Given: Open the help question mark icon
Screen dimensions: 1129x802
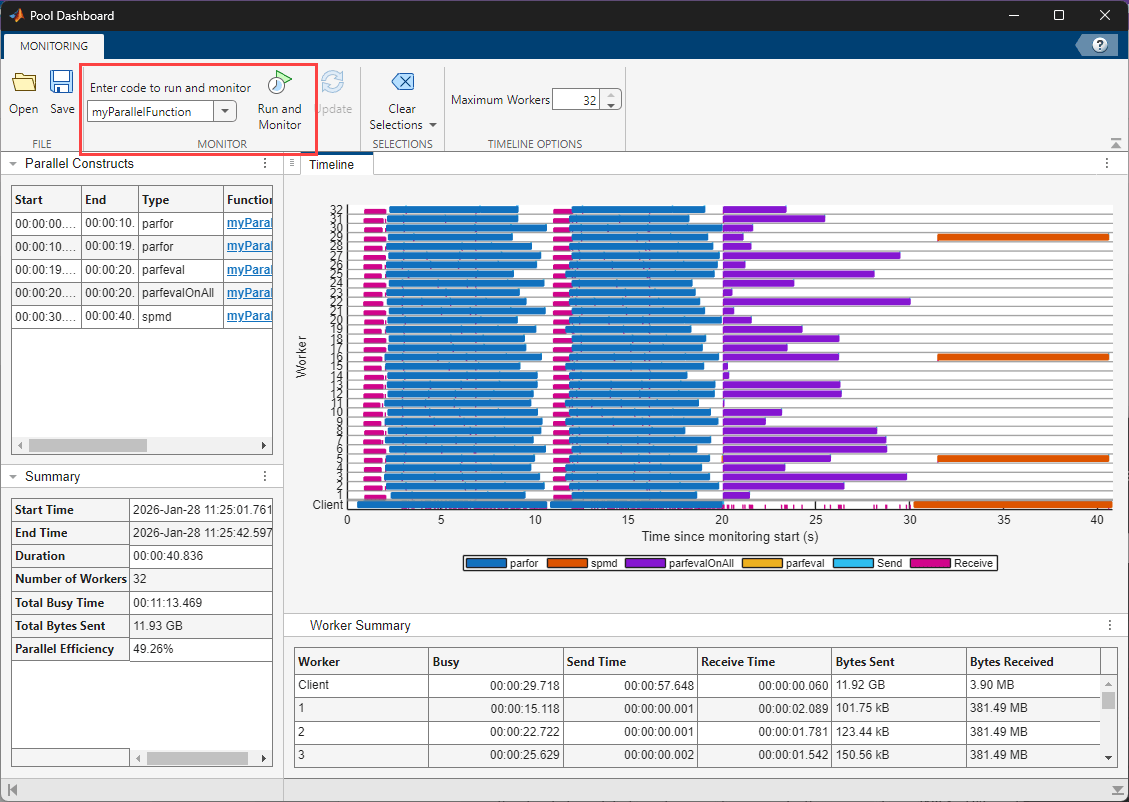Looking at the screenshot, I should [1099, 45].
